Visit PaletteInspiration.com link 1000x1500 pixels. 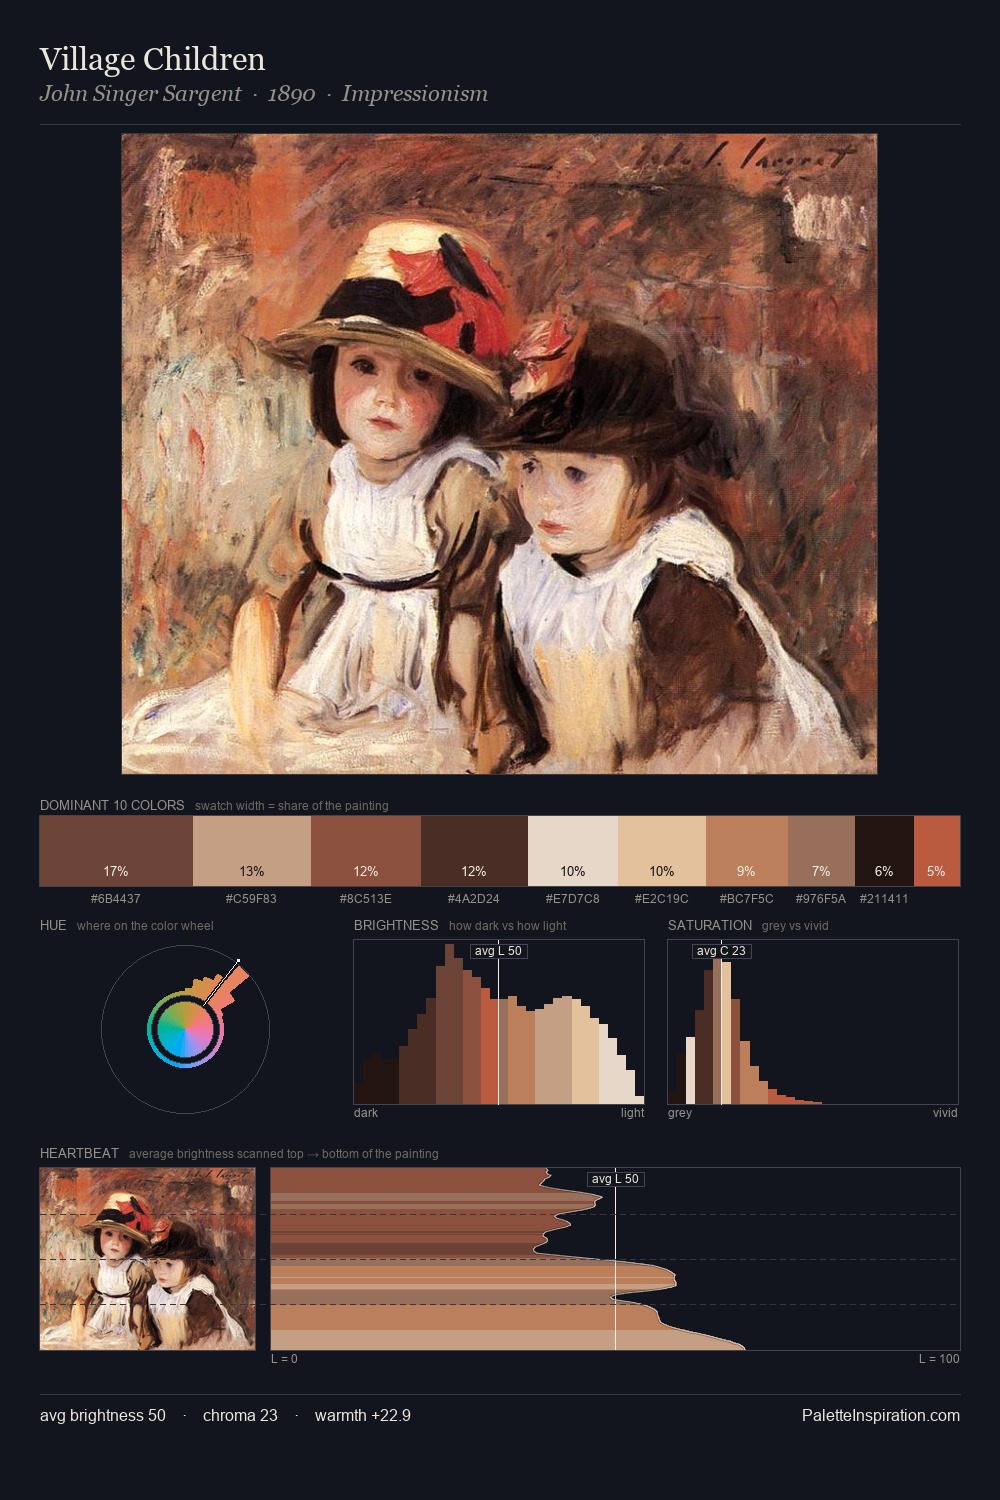coord(881,1415)
